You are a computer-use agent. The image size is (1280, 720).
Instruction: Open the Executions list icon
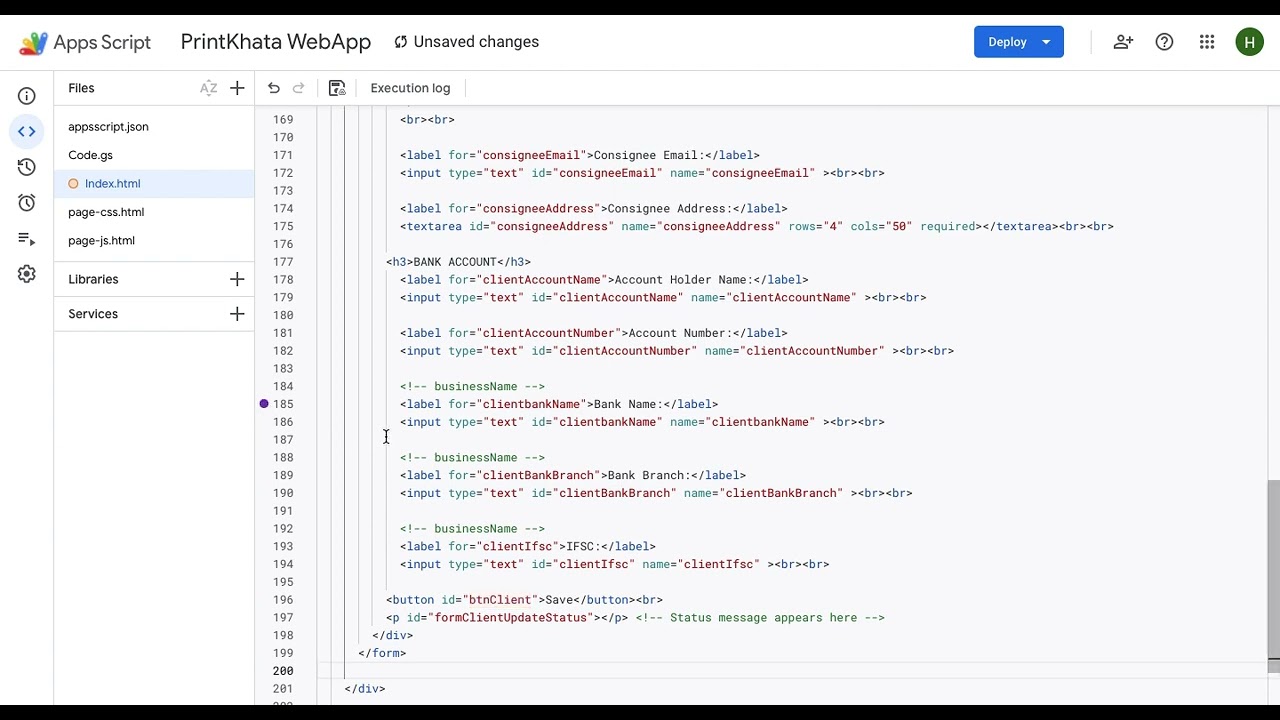(x=27, y=239)
